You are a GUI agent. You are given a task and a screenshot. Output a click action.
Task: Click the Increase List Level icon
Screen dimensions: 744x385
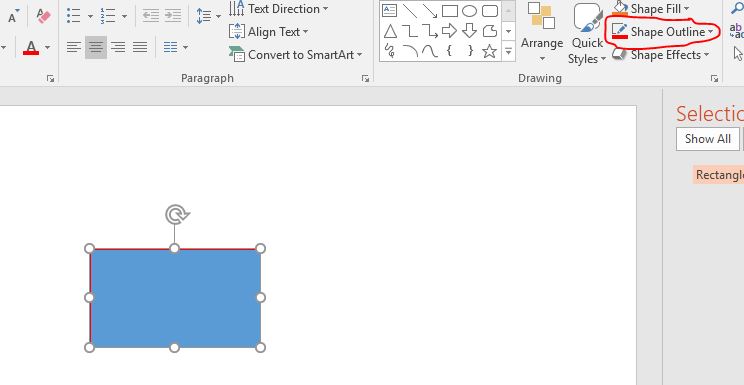[x=172, y=16]
